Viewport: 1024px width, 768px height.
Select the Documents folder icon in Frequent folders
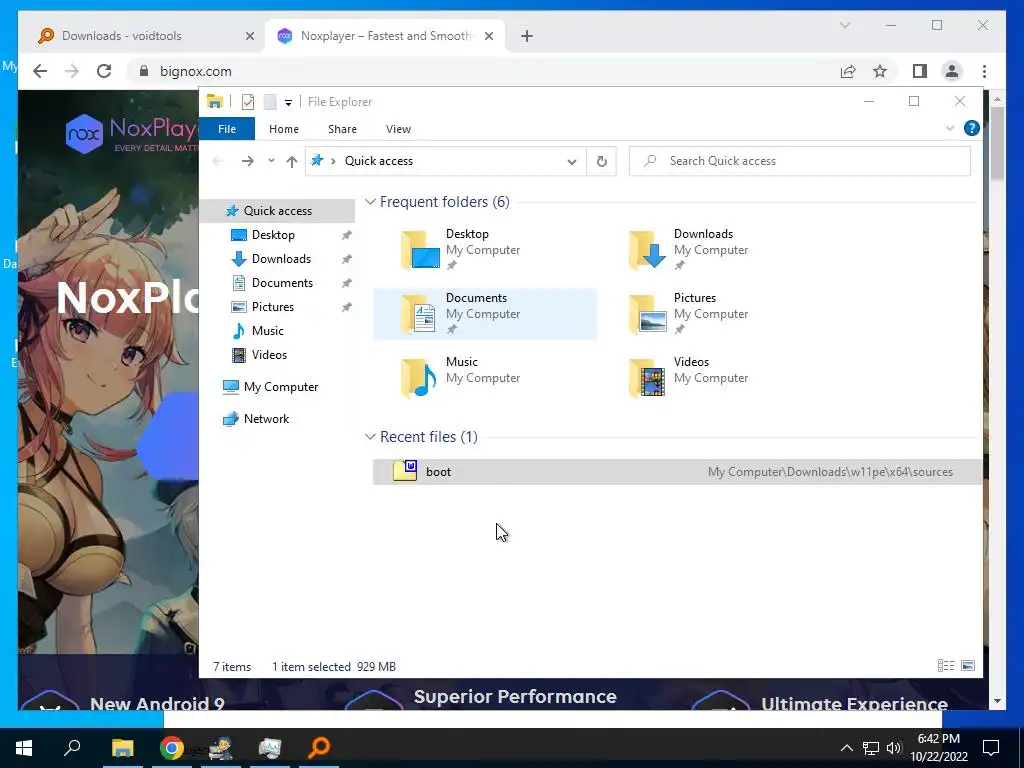coord(420,313)
